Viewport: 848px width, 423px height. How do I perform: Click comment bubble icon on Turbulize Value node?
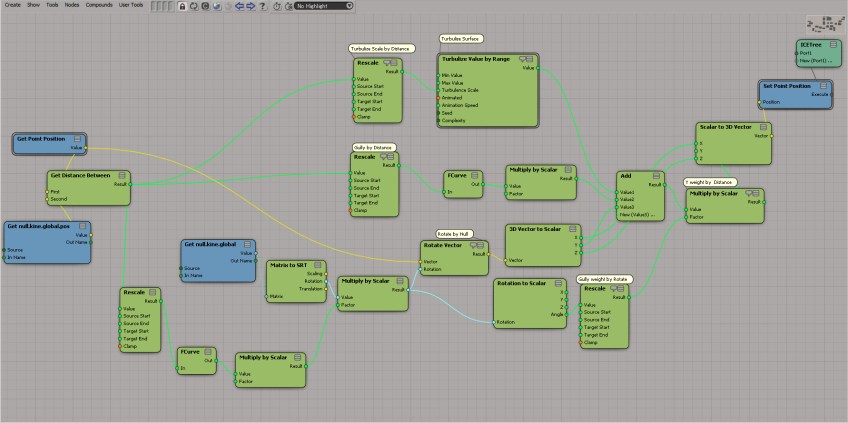pyautogui.click(x=525, y=60)
